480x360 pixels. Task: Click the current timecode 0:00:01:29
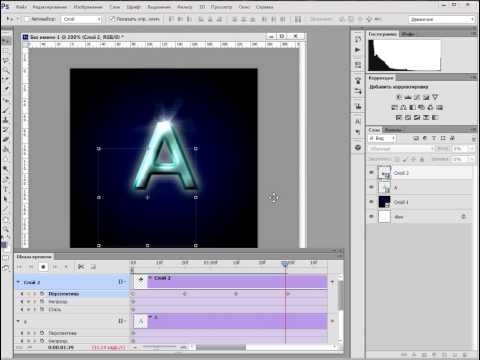pyautogui.click(x=61, y=347)
